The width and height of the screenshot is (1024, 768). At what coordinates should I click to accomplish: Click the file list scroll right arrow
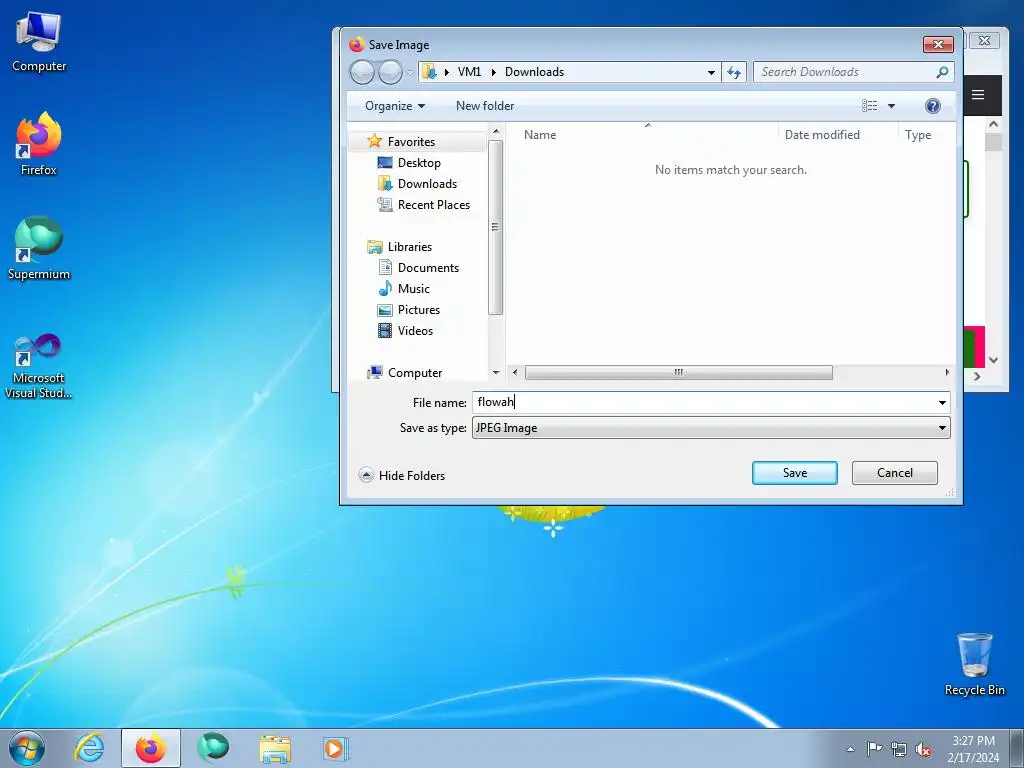[947, 372]
